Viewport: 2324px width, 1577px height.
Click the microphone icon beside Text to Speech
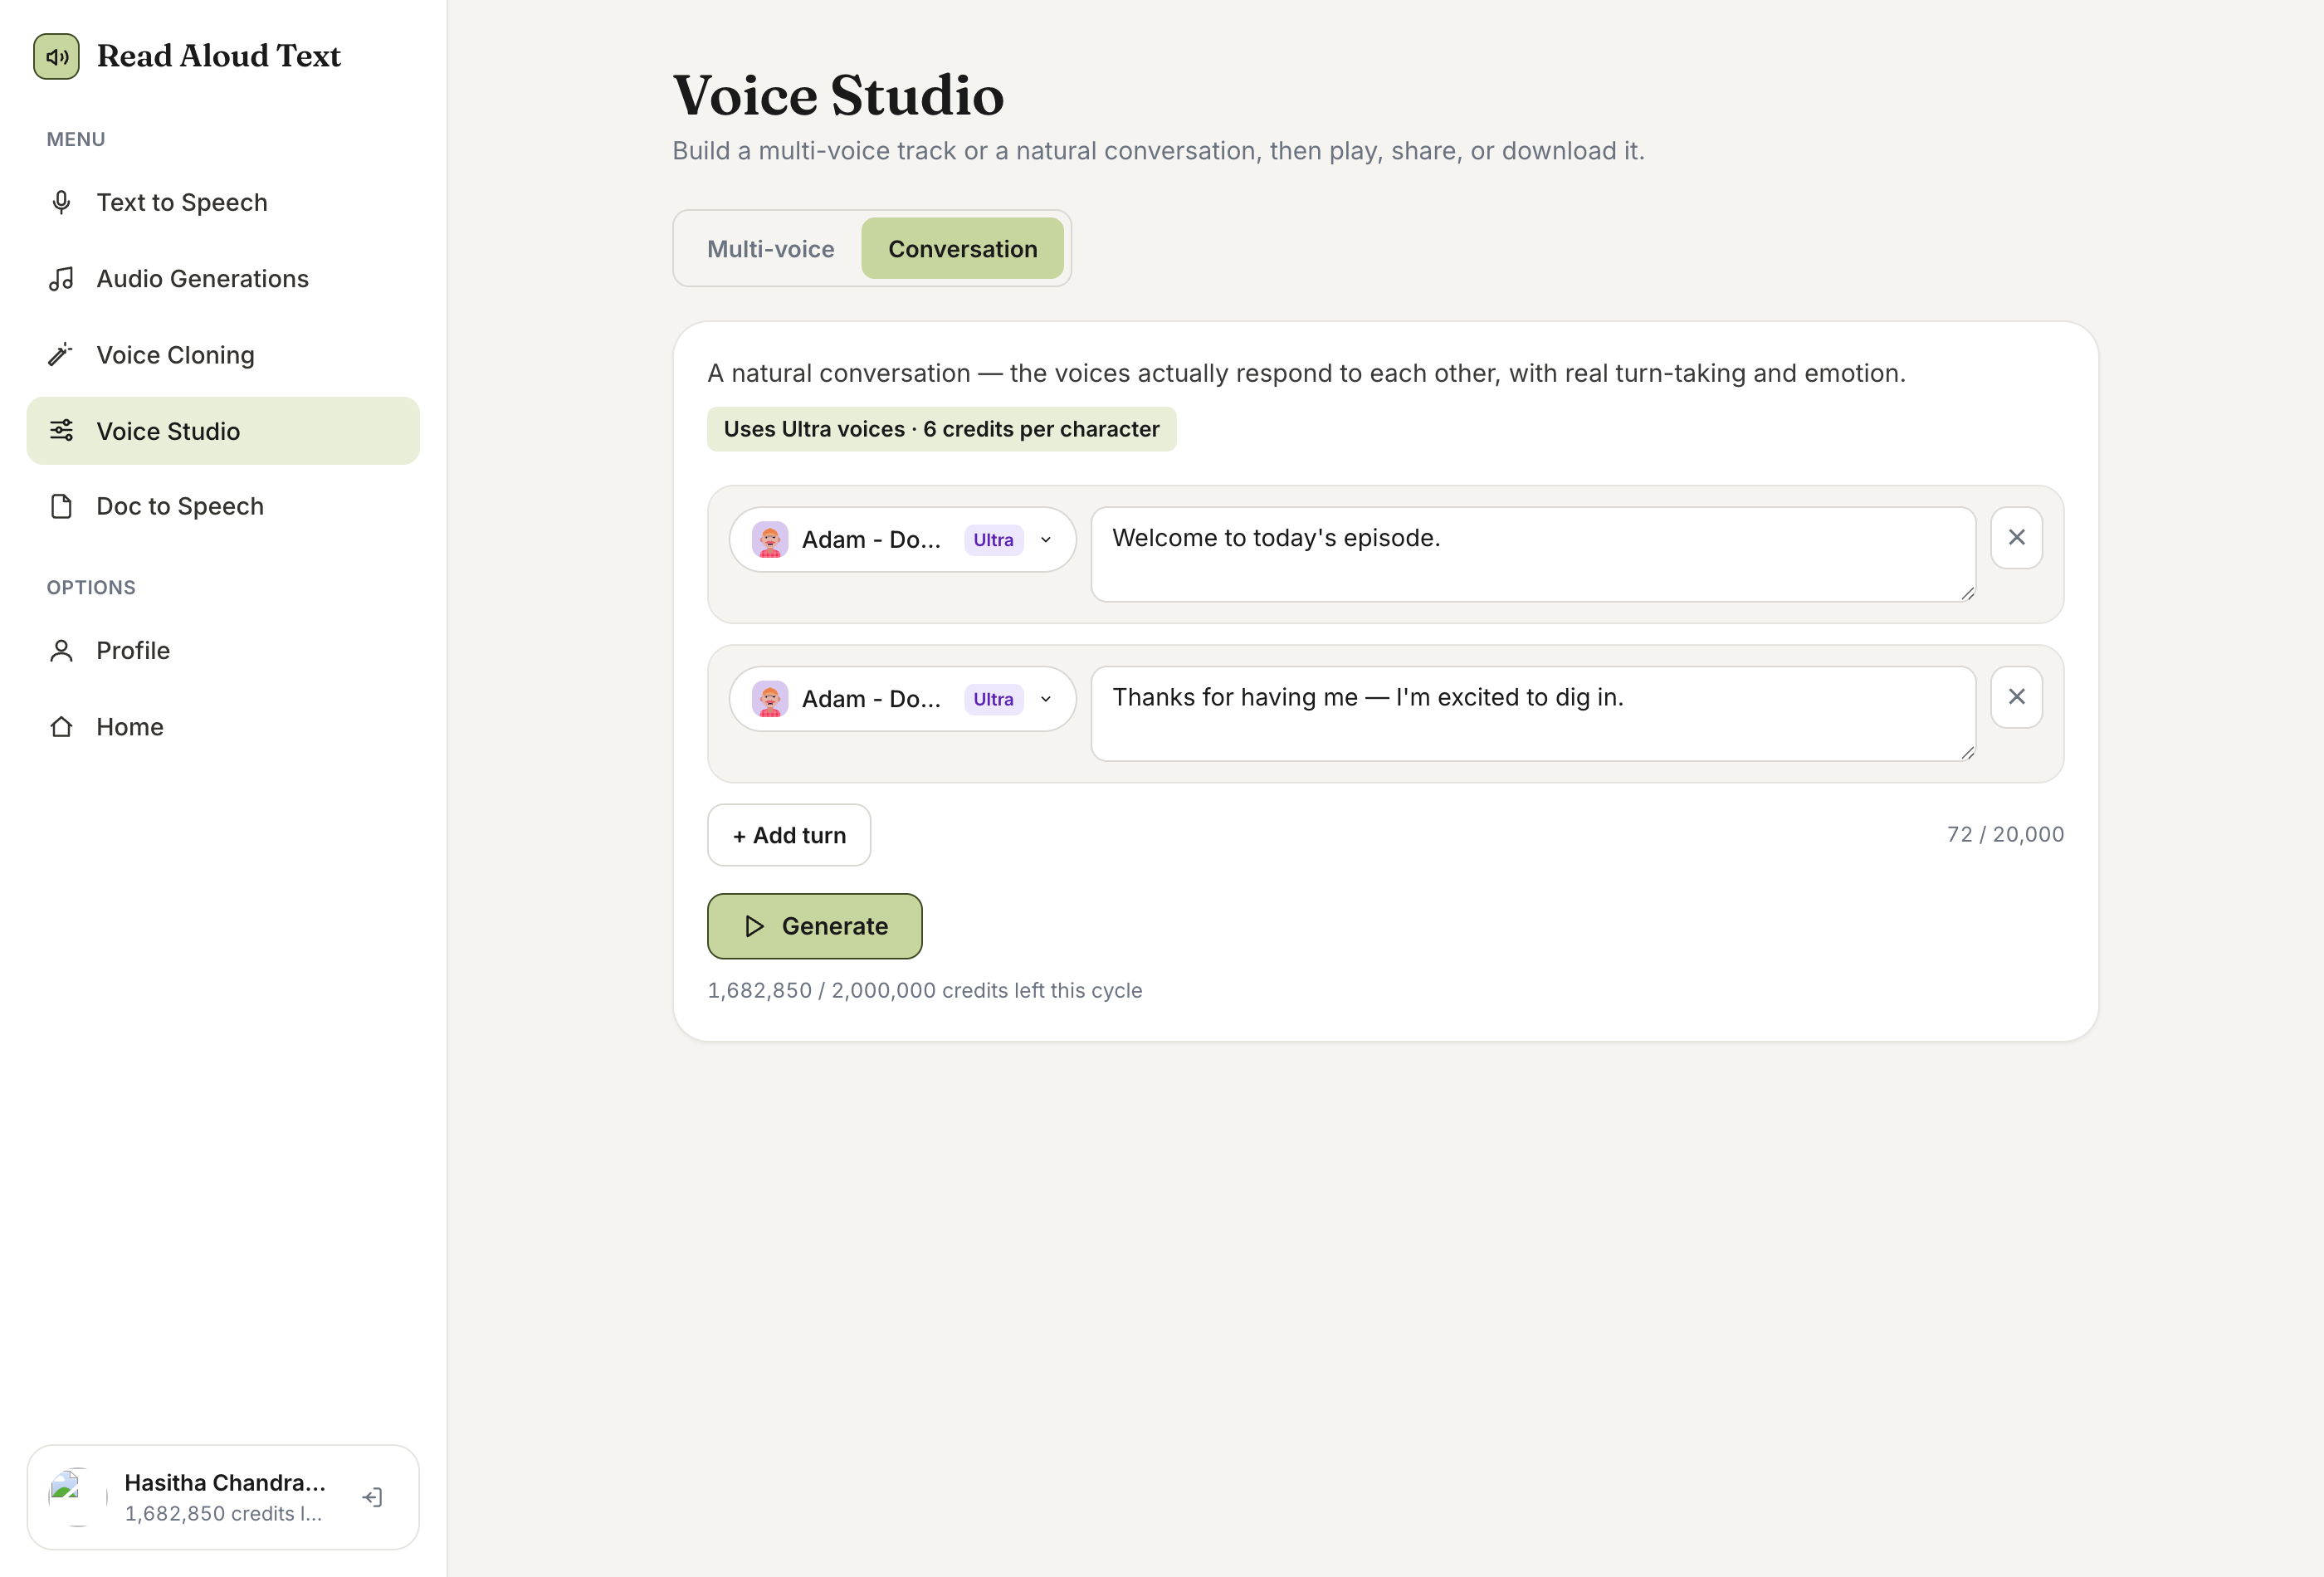pos(61,203)
